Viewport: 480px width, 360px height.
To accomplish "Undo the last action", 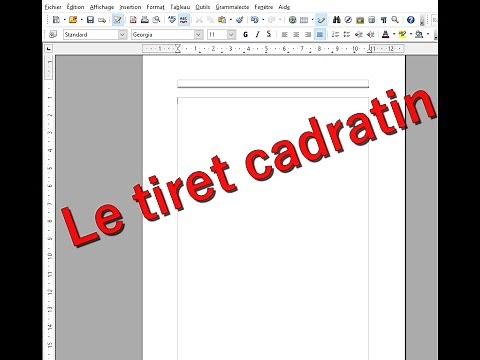I will [x=255, y=20].
